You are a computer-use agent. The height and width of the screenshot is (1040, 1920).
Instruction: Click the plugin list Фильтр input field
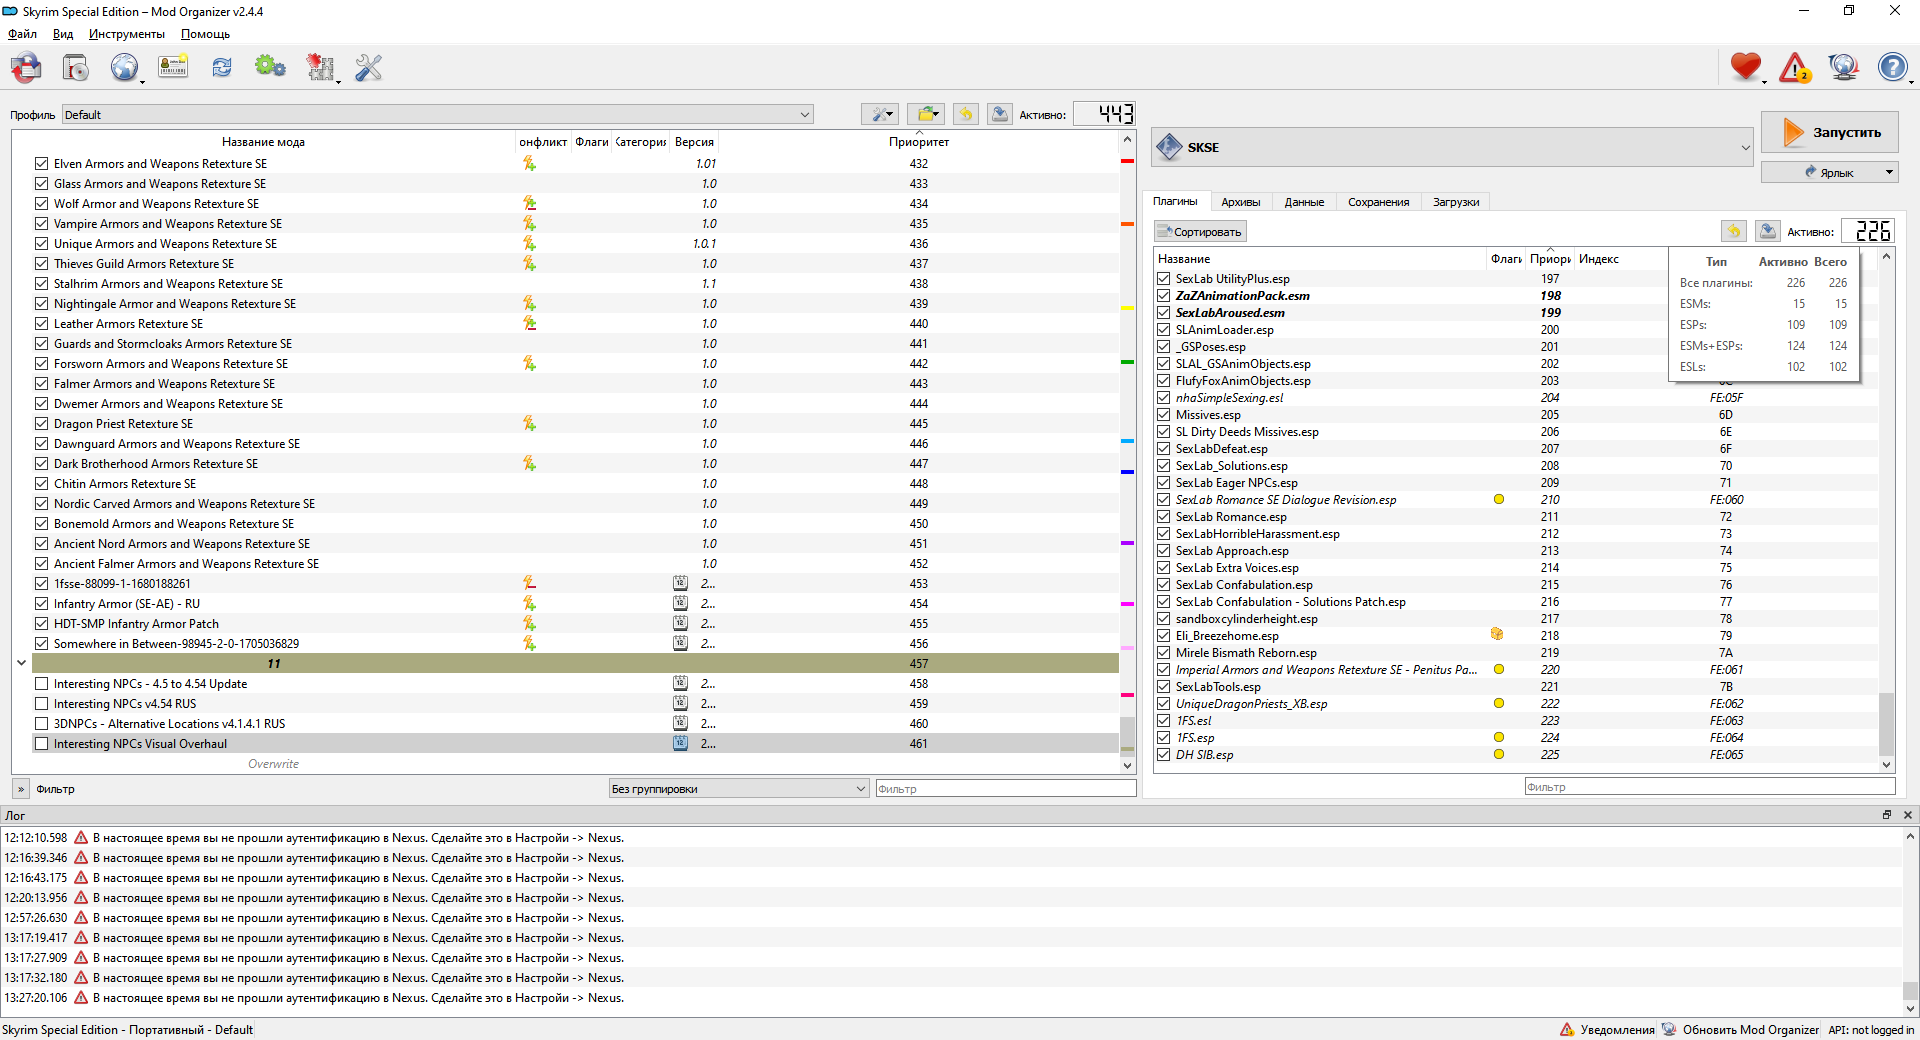click(x=1709, y=787)
